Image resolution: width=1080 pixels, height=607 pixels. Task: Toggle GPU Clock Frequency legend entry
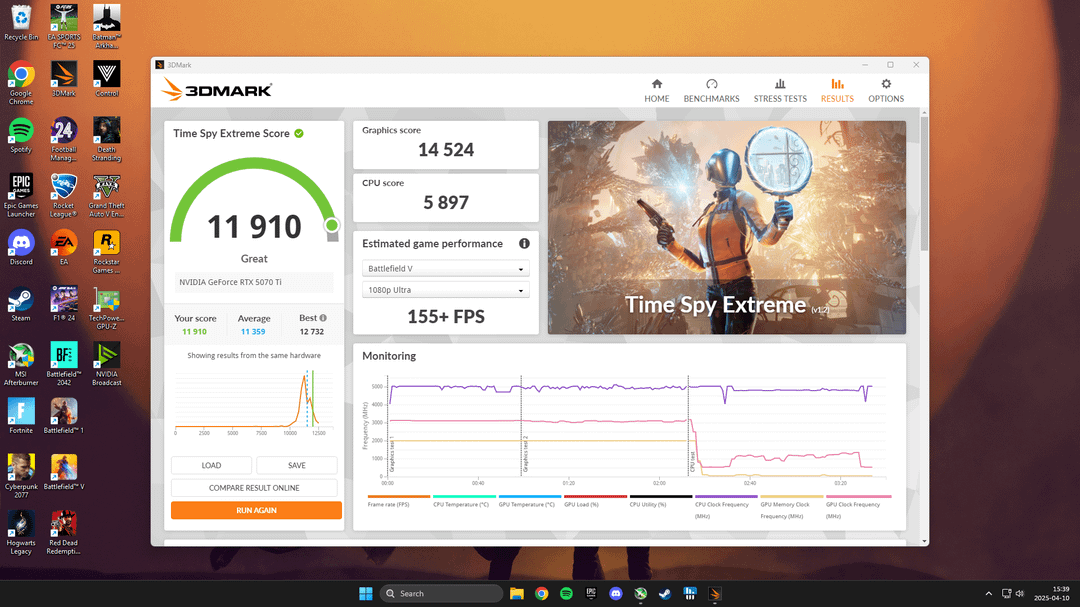(x=858, y=506)
